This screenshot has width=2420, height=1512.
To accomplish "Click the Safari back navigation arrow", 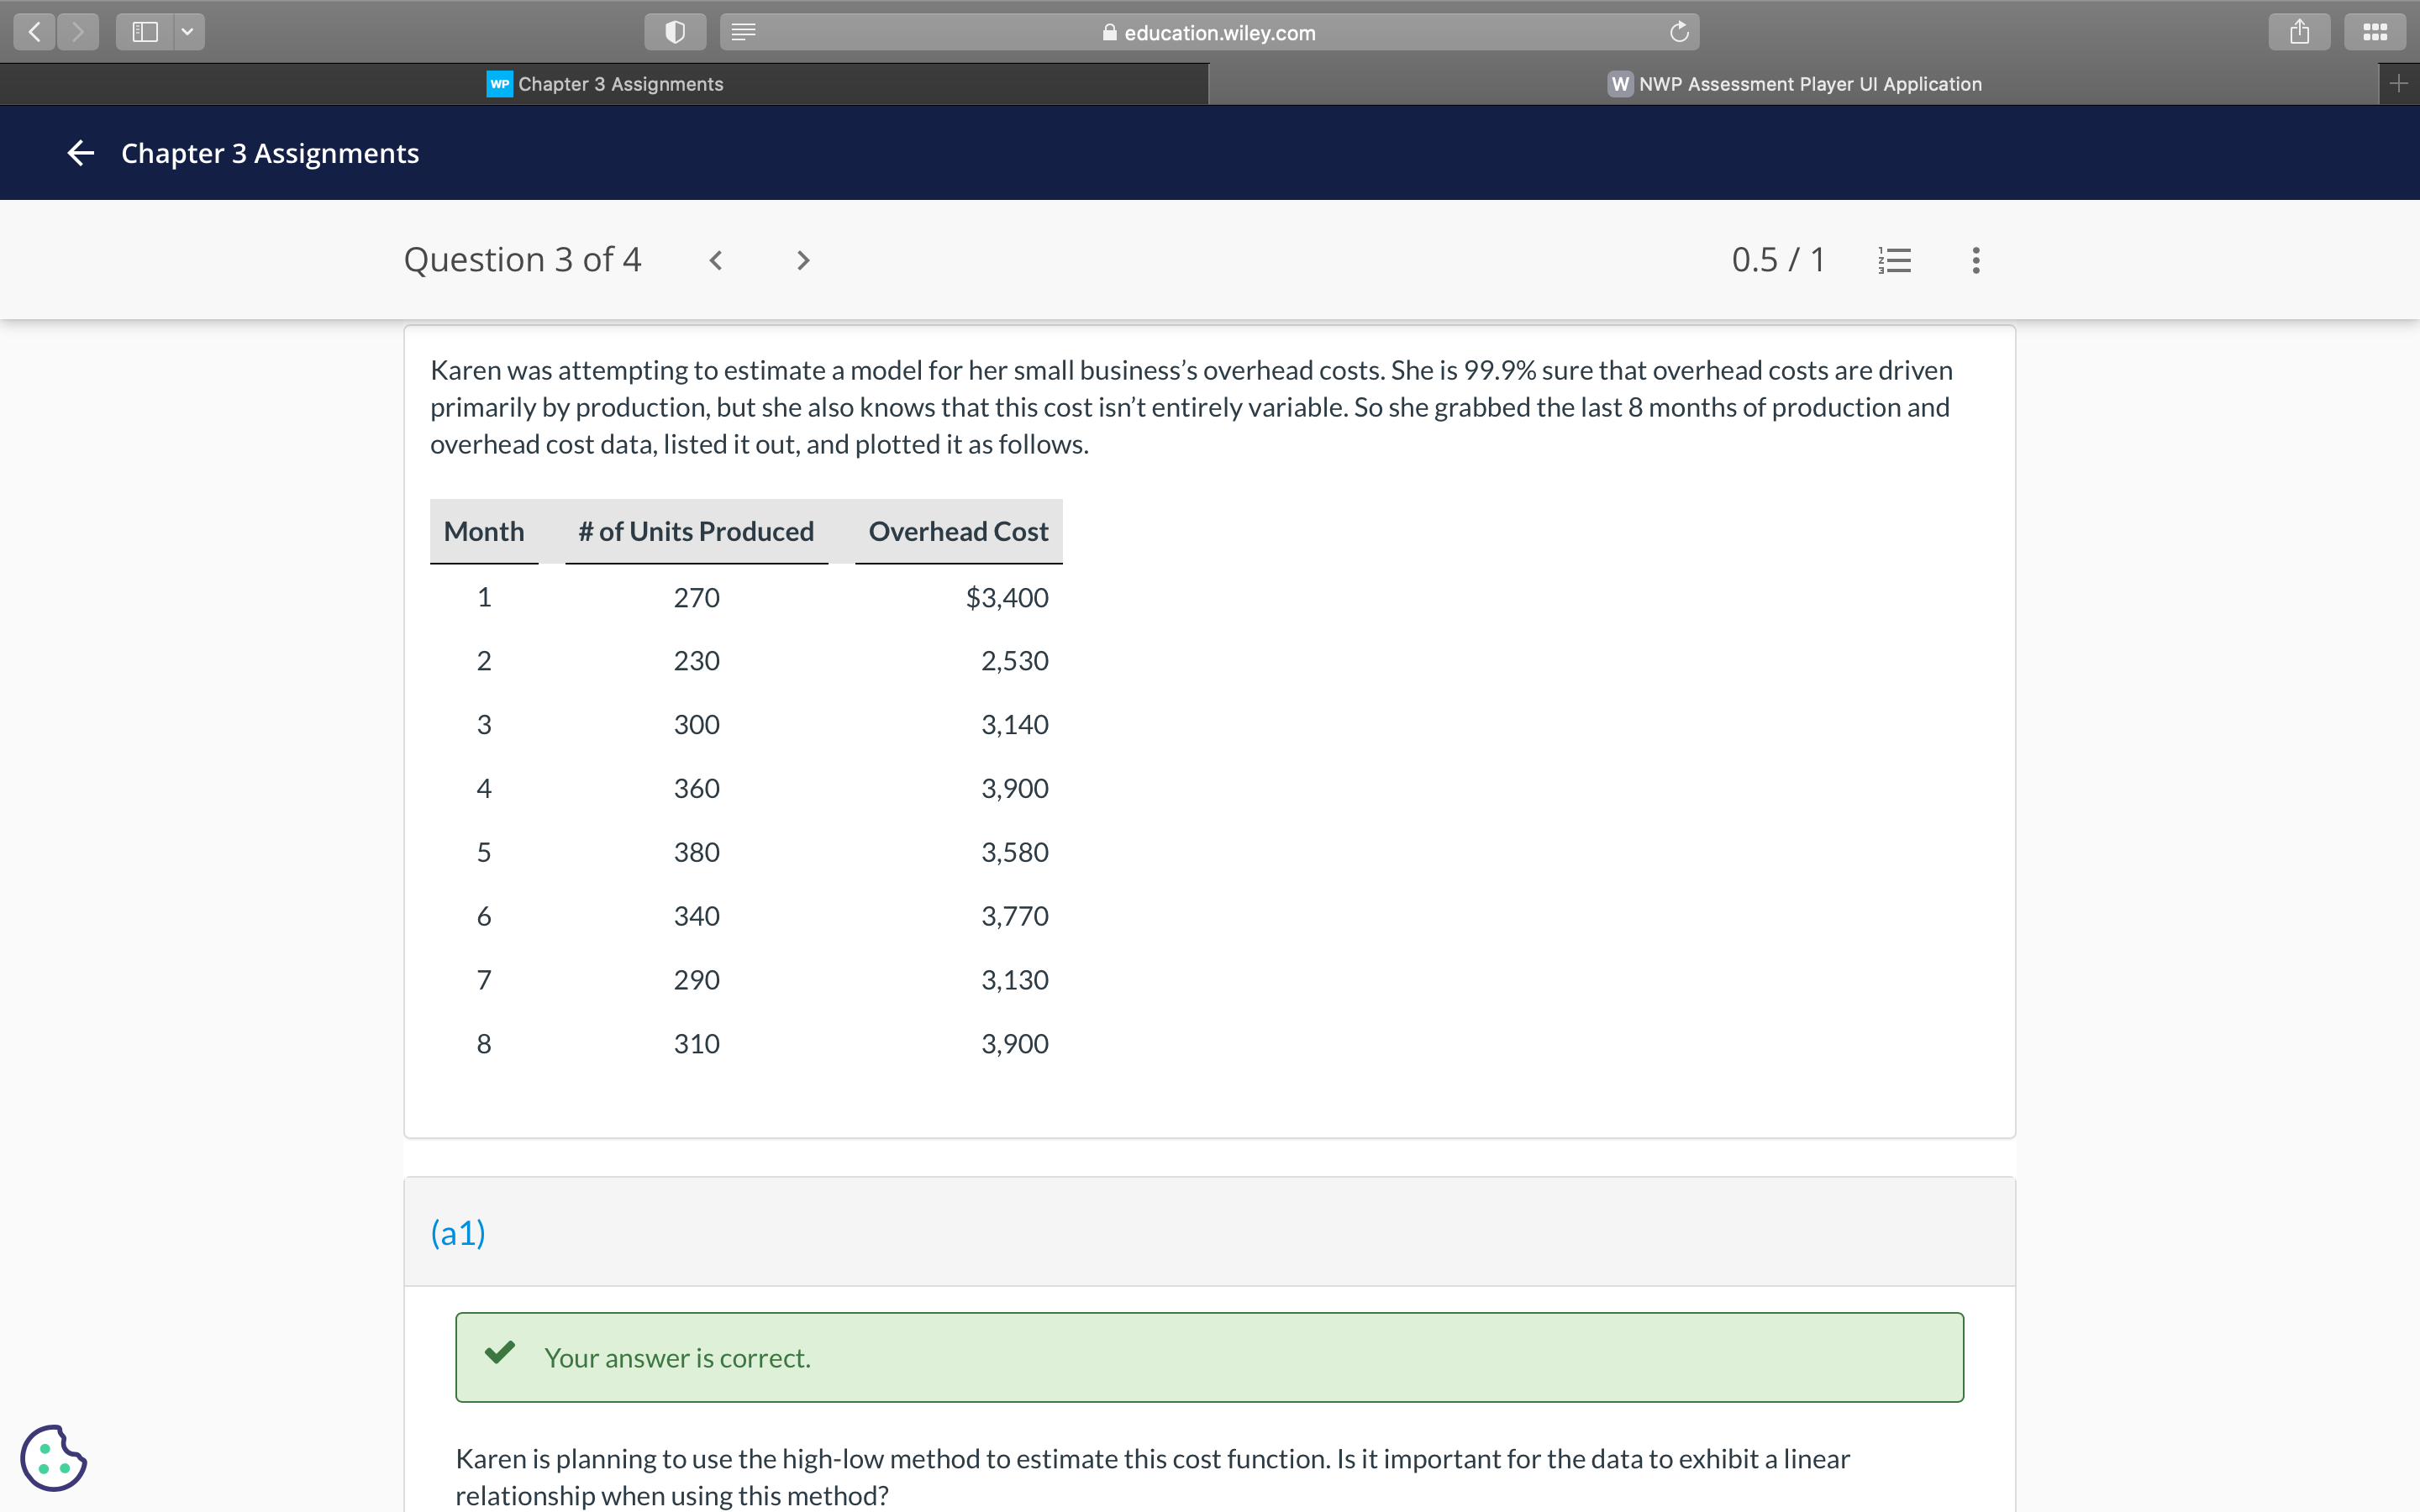I will 35,32.
